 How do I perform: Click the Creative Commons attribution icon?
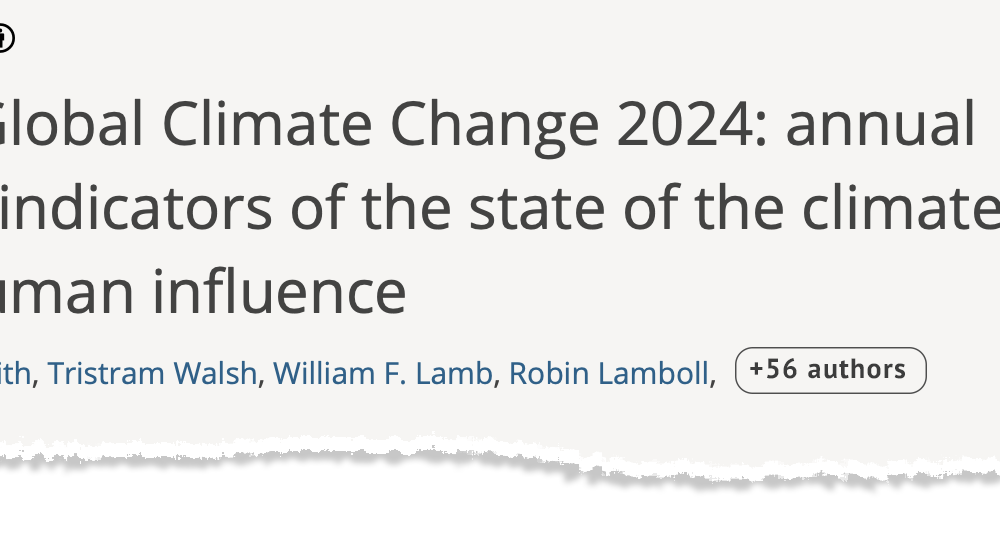pyautogui.click(x=4, y=39)
